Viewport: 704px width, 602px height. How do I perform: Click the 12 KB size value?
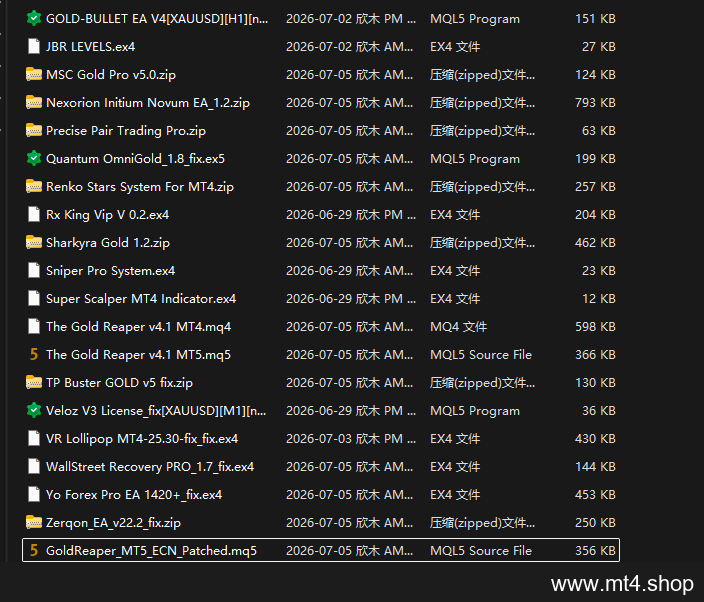(x=599, y=299)
